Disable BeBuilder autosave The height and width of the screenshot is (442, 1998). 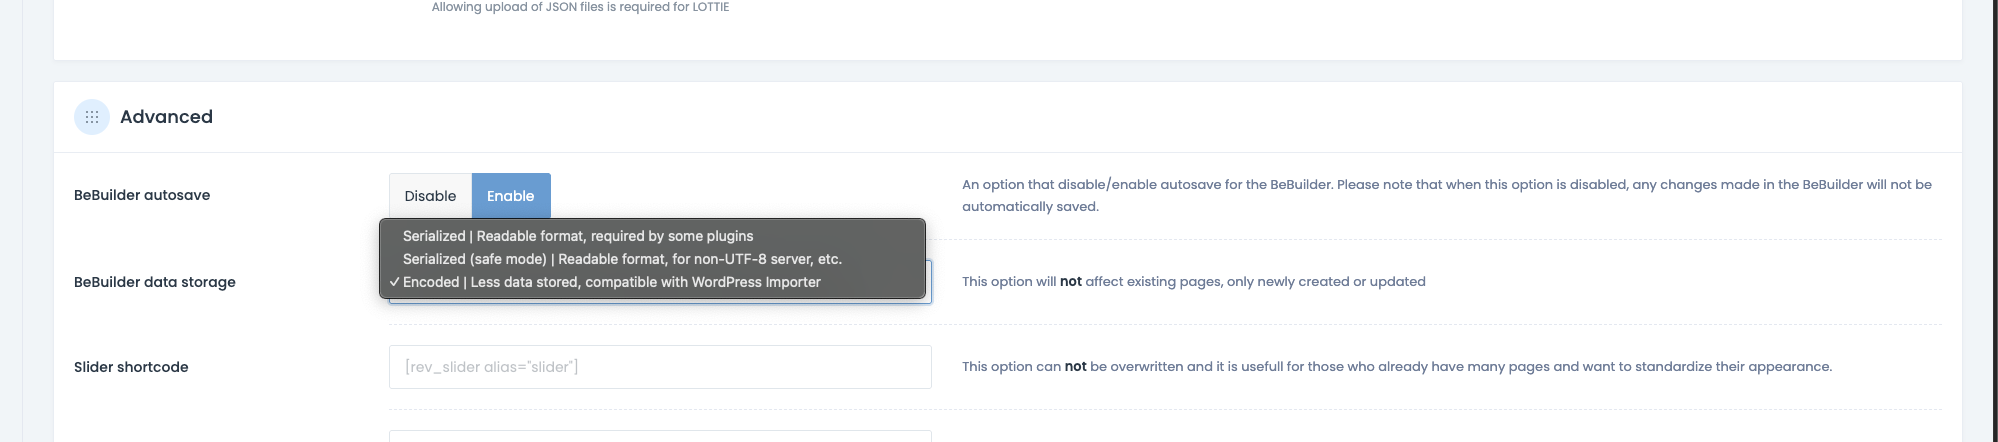click(430, 196)
